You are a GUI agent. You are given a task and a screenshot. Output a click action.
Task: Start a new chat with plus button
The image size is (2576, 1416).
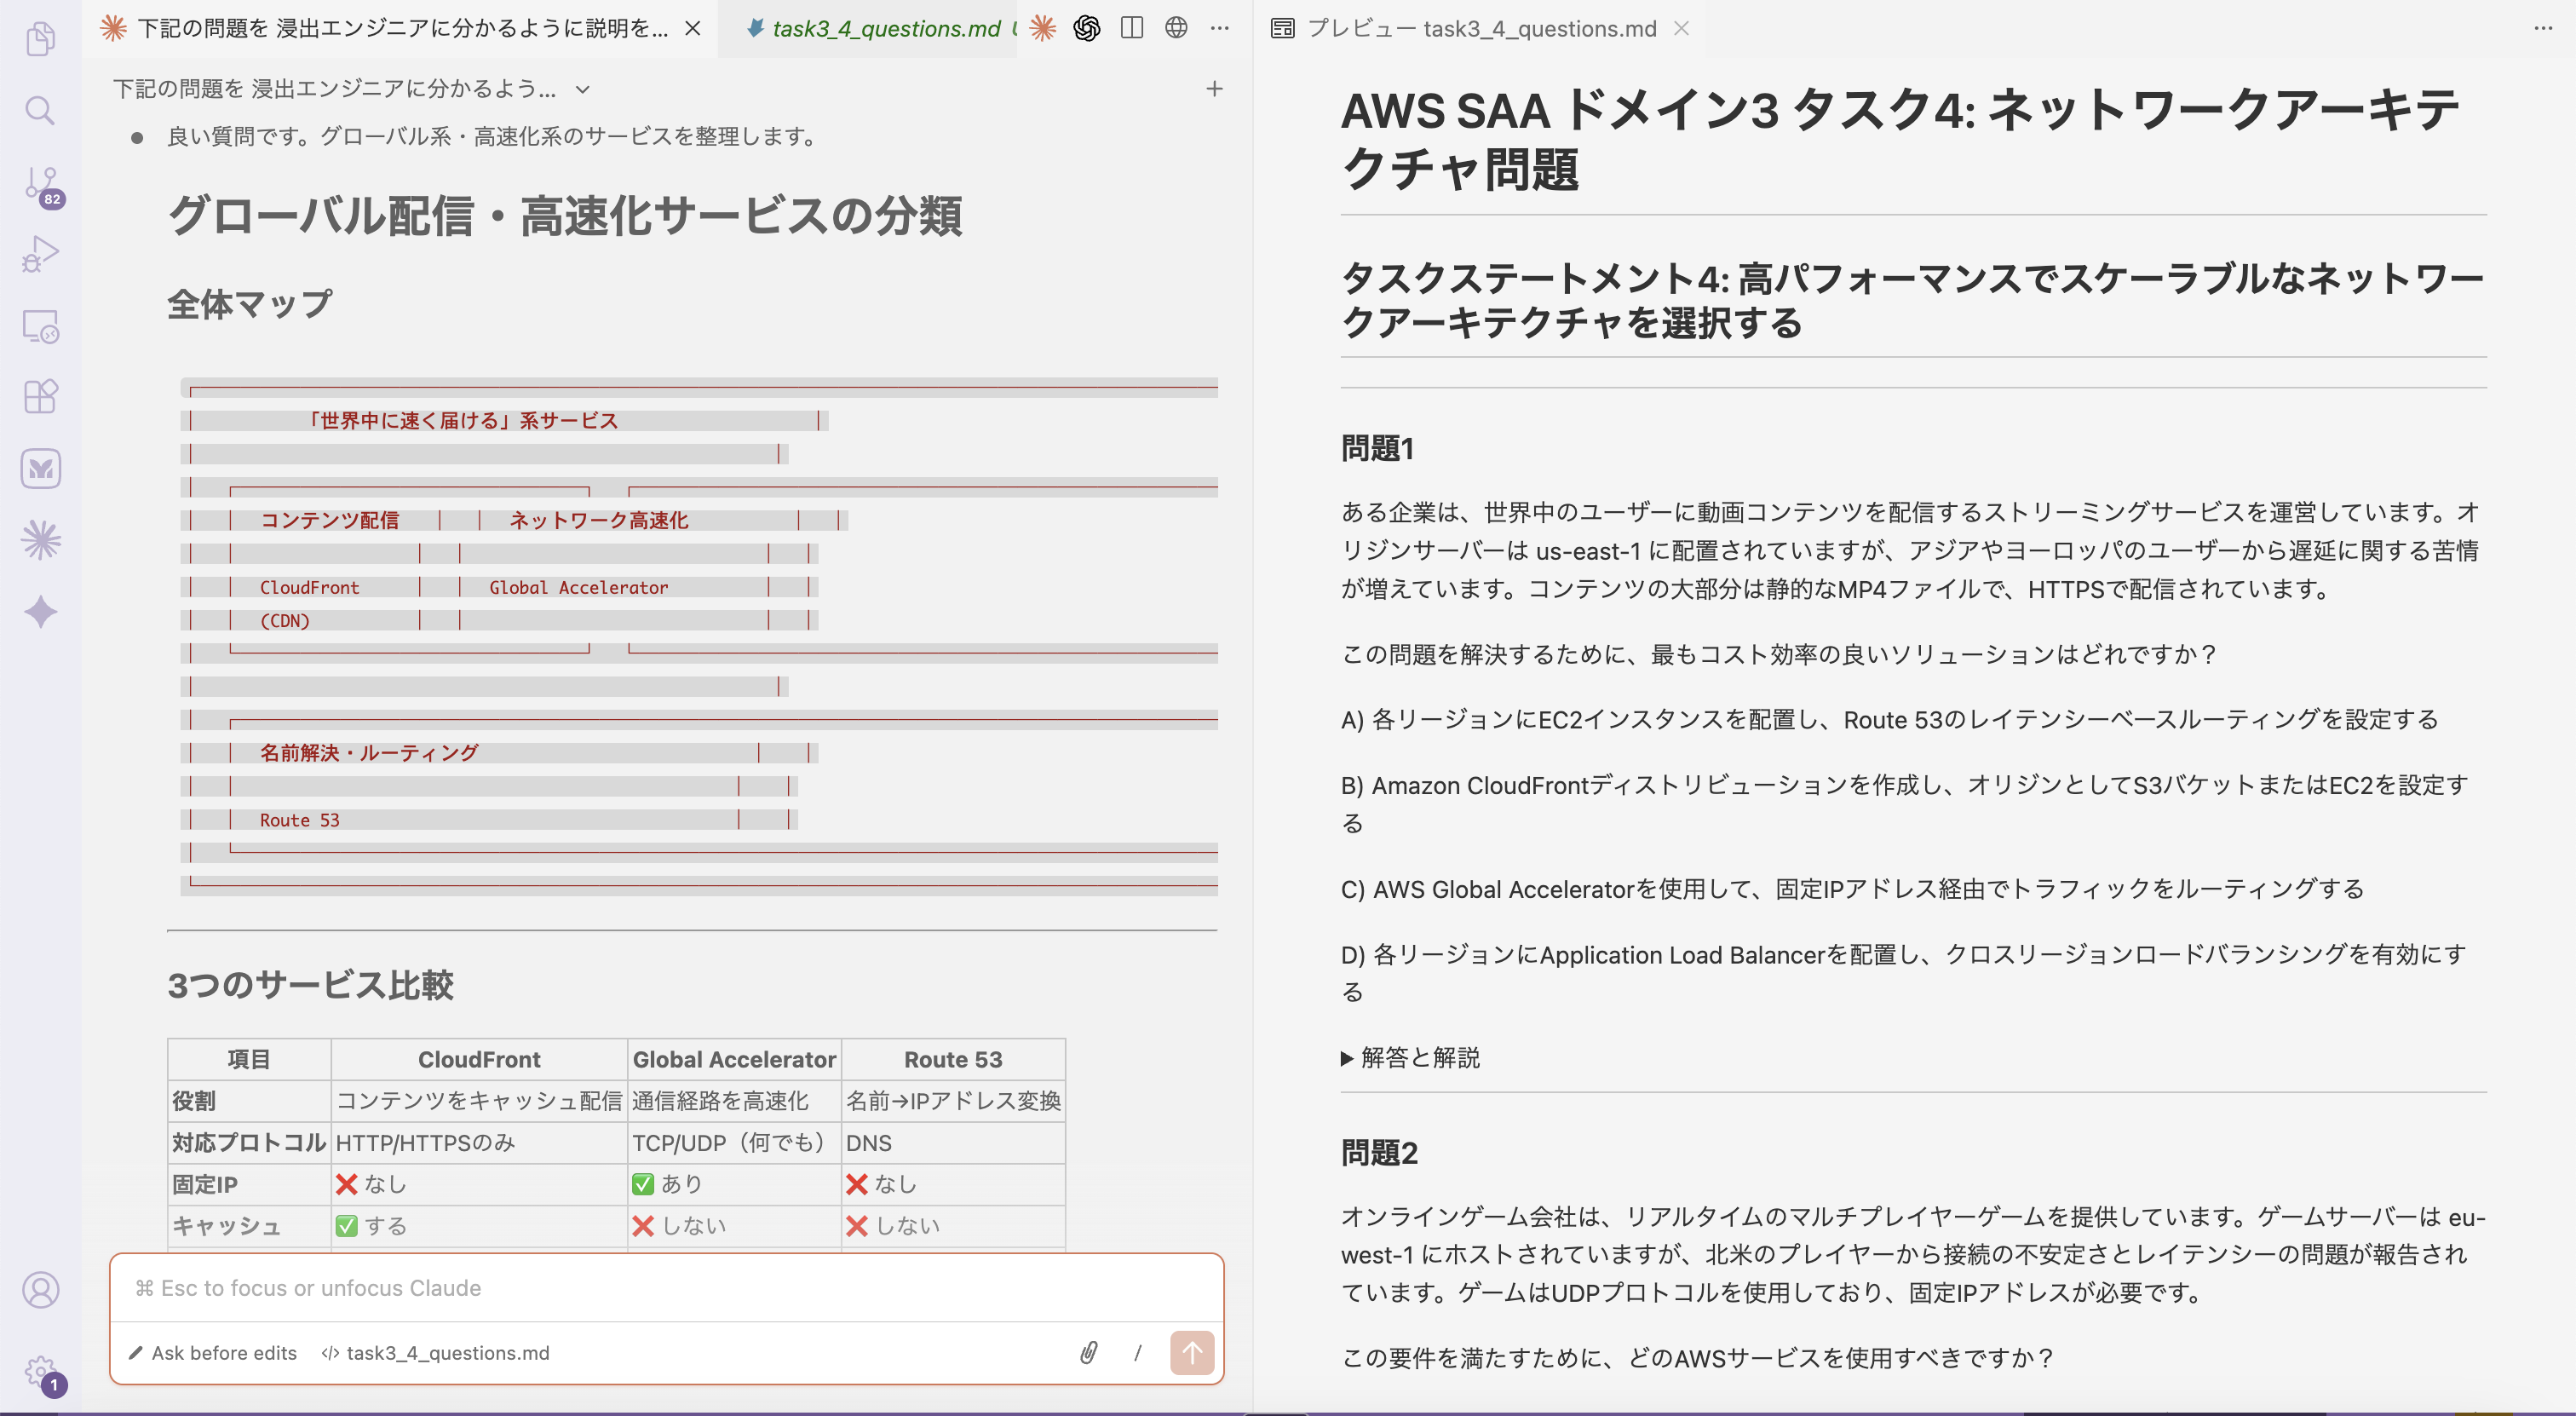pos(1214,89)
